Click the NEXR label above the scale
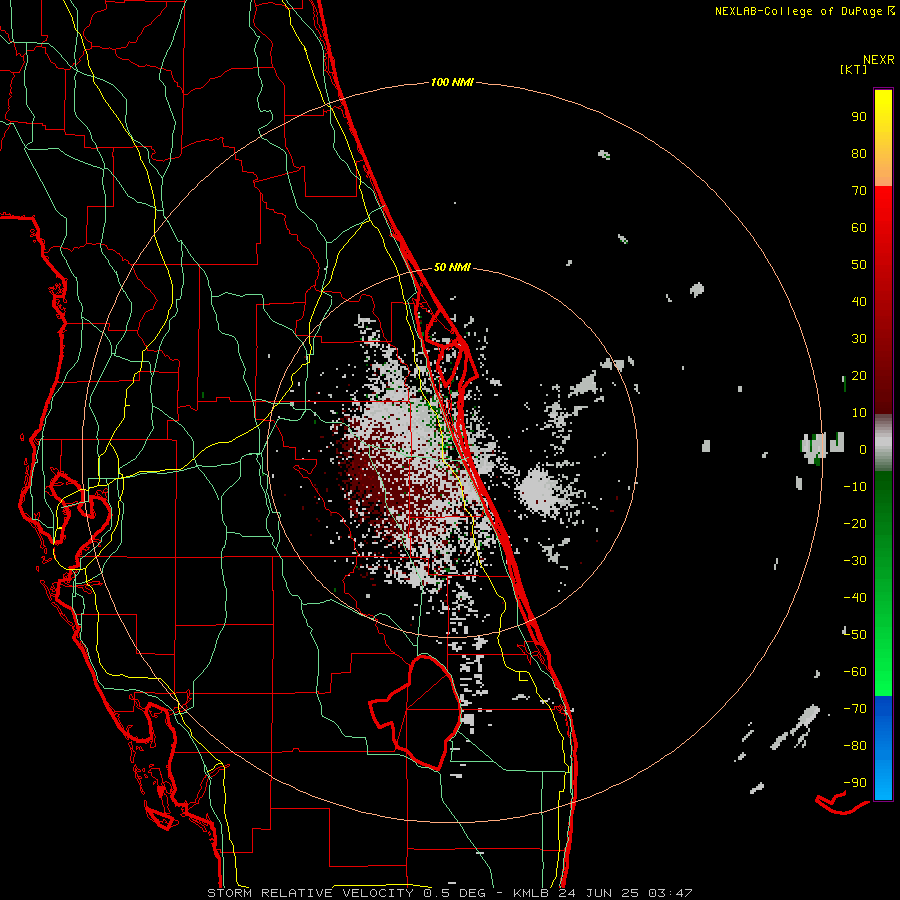The width and height of the screenshot is (900, 900). pyautogui.click(x=879, y=60)
